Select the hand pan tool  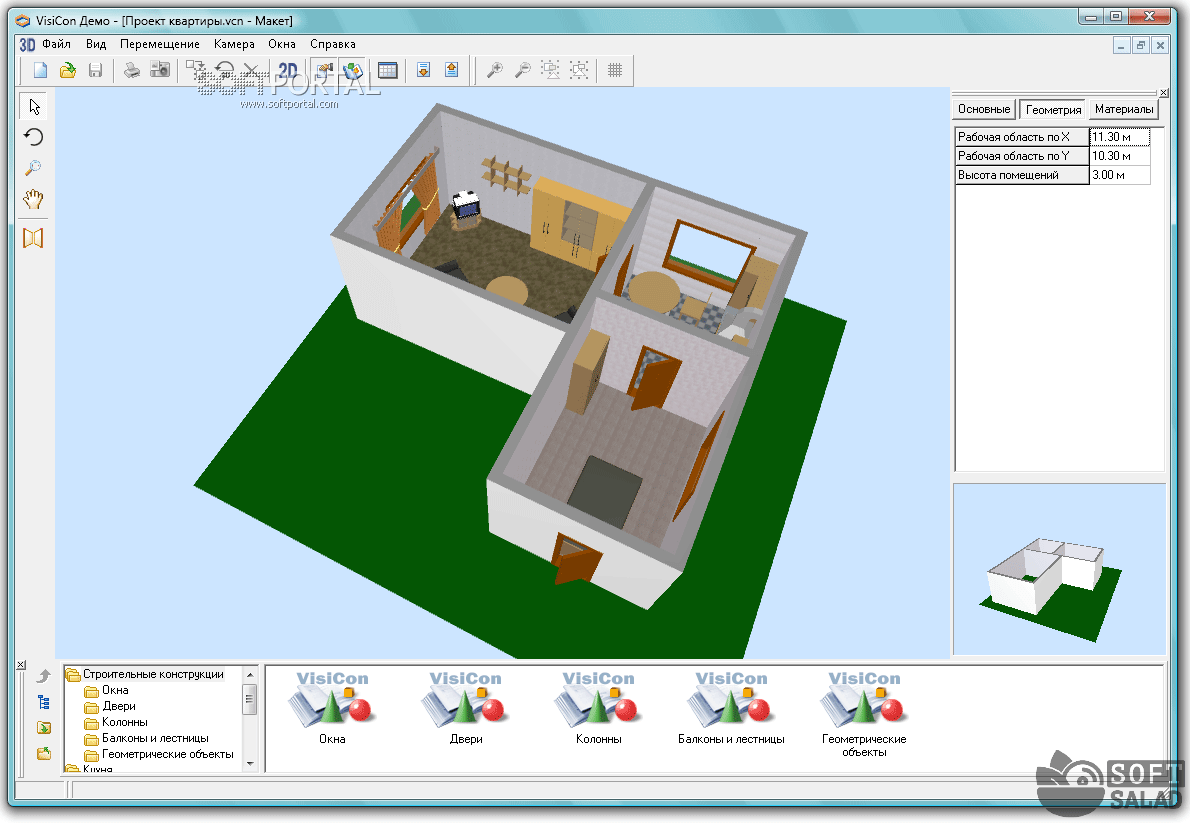[34, 199]
